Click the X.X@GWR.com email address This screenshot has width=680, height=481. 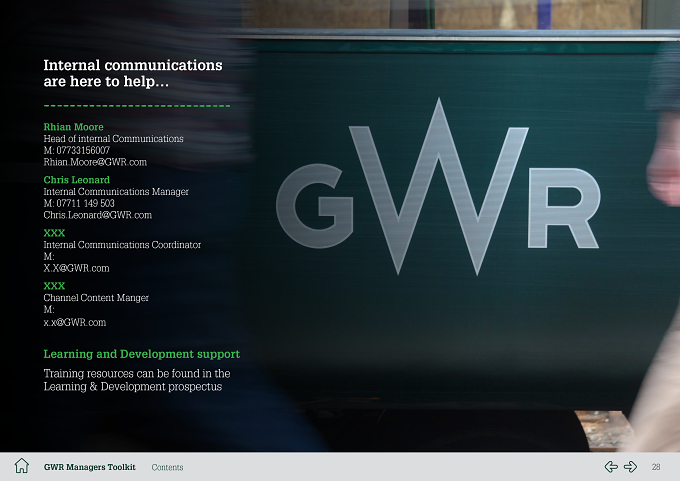pyautogui.click(x=76, y=268)
